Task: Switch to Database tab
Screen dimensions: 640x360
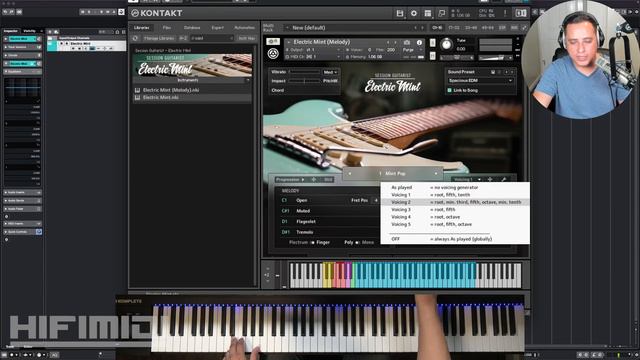Action: click(x=192, y=28)
